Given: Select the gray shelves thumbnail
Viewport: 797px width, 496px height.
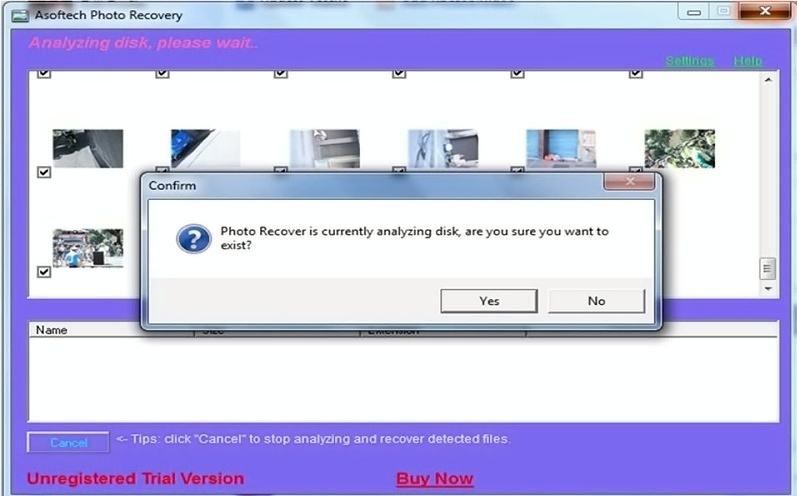Looking at the screenshot, I should [x=325, y=148].
